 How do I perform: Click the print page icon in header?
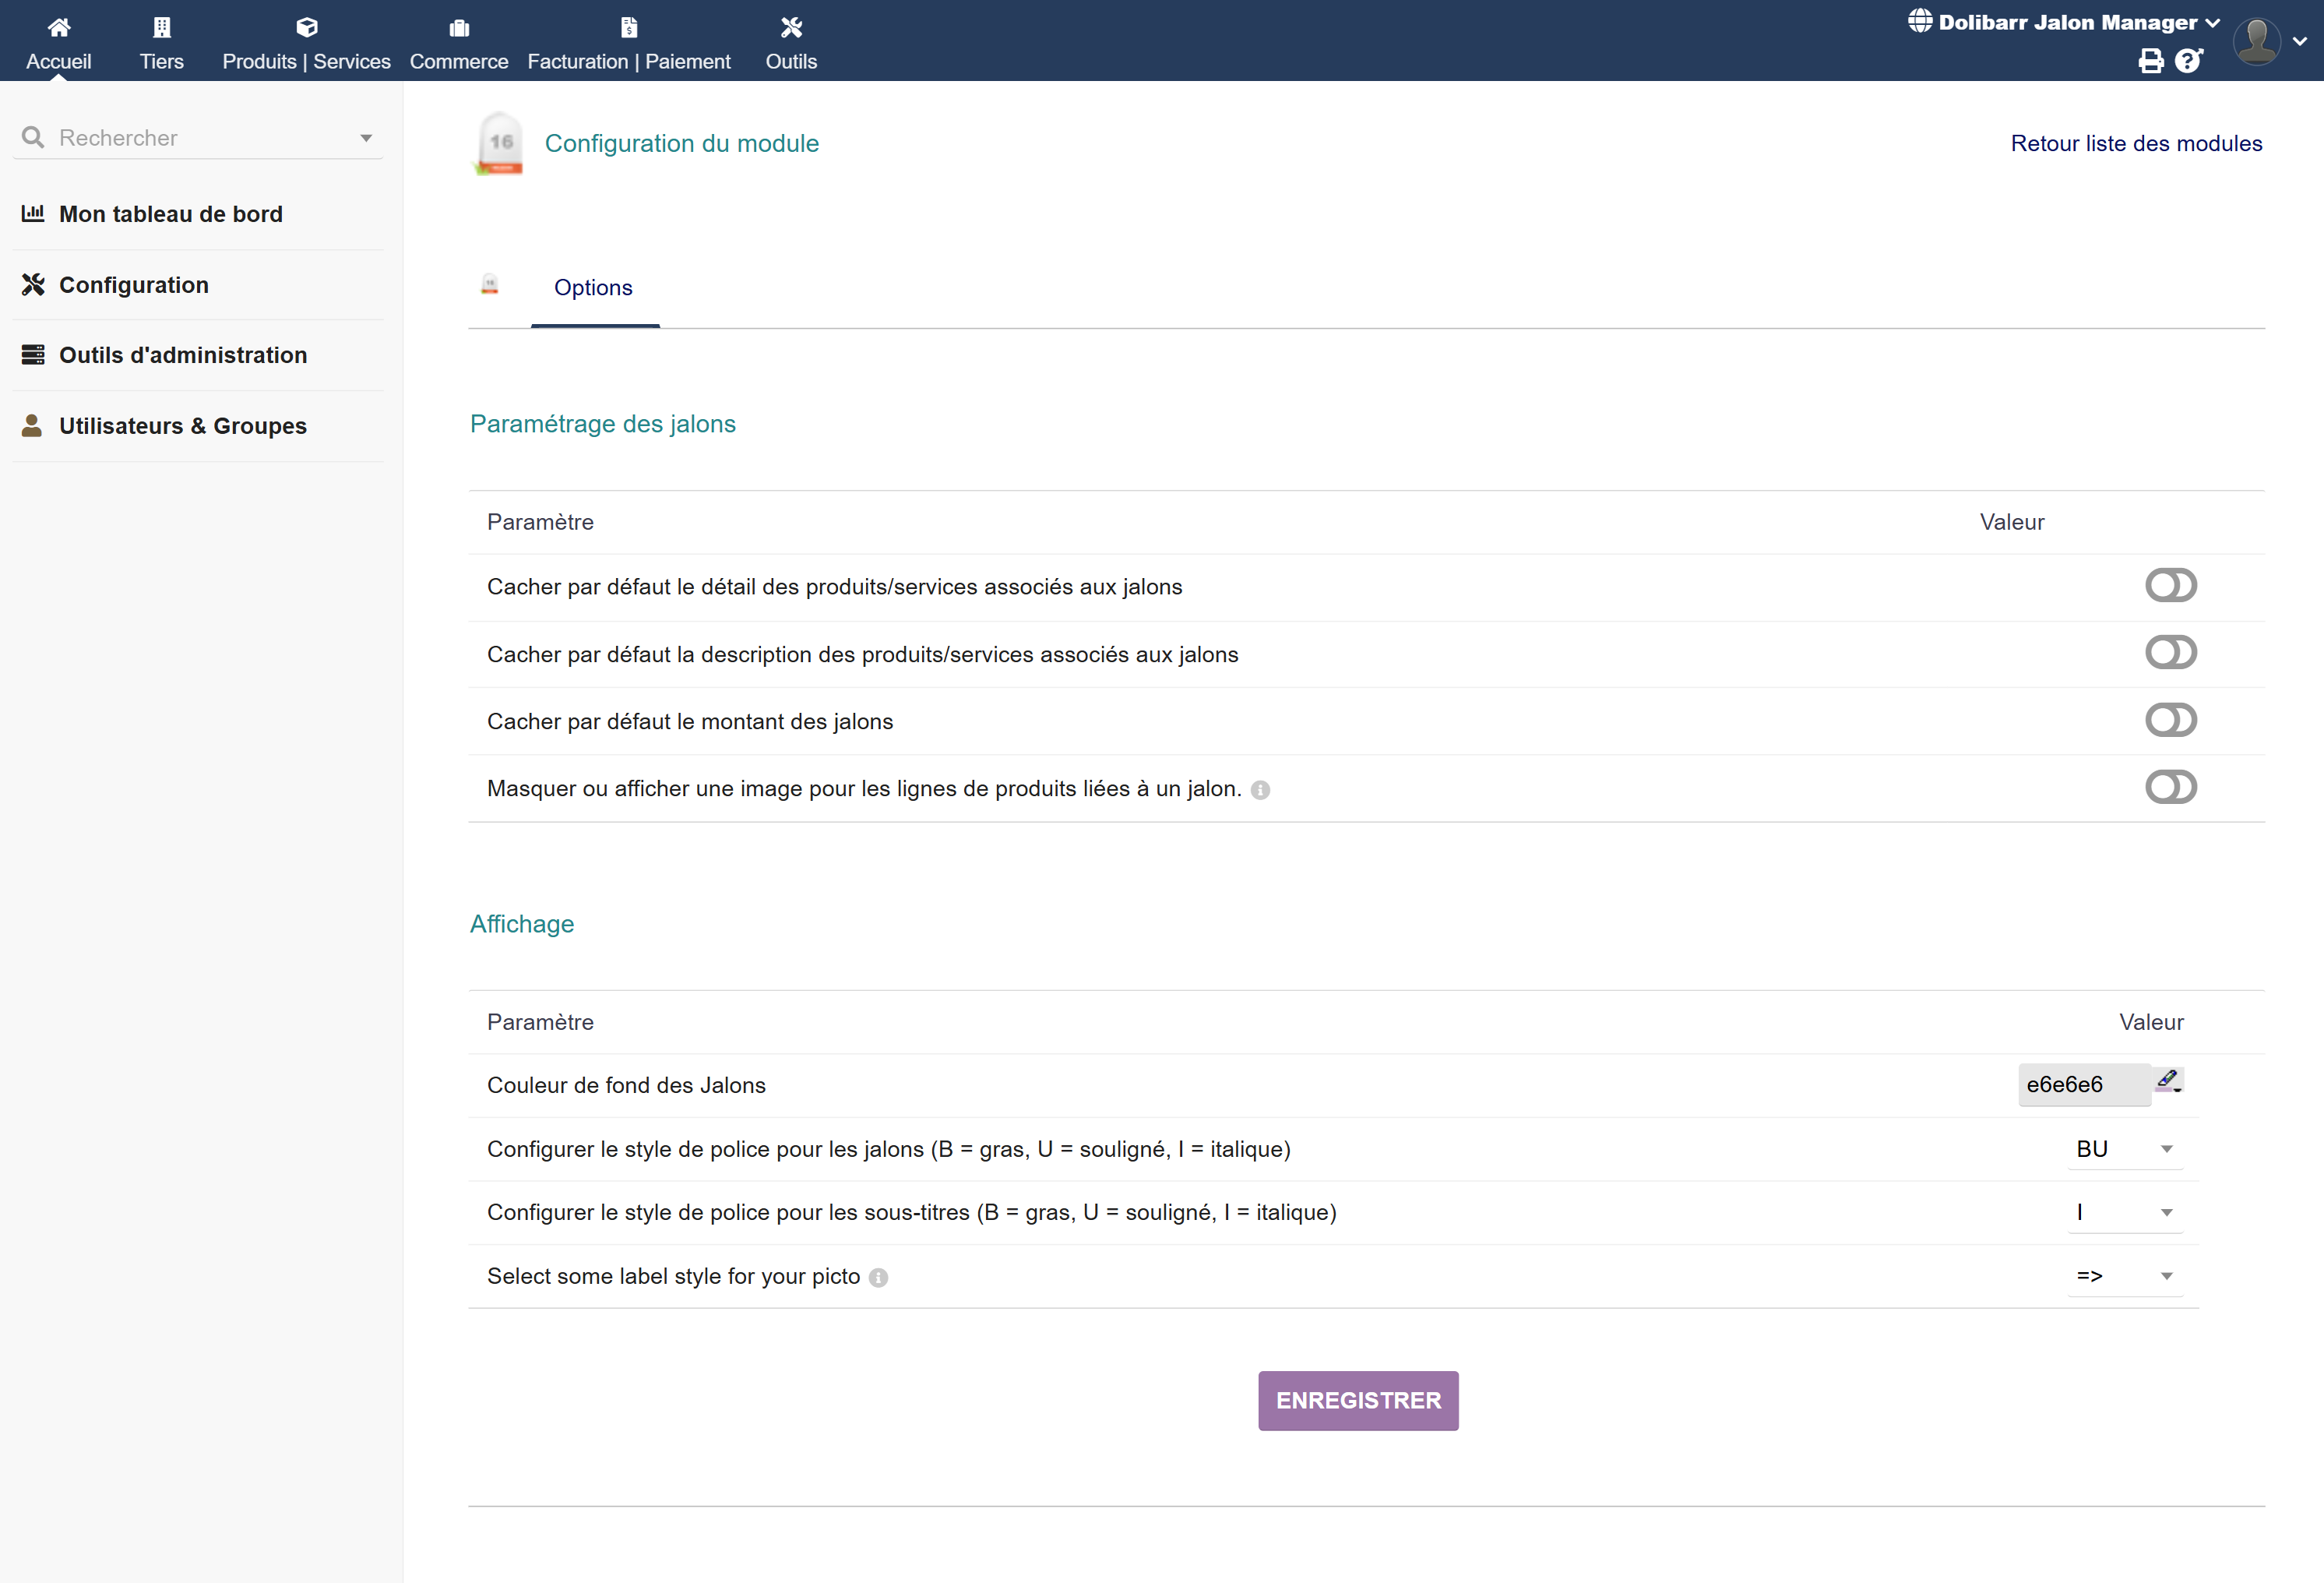pyautogui.click(x=2150, y=62)
